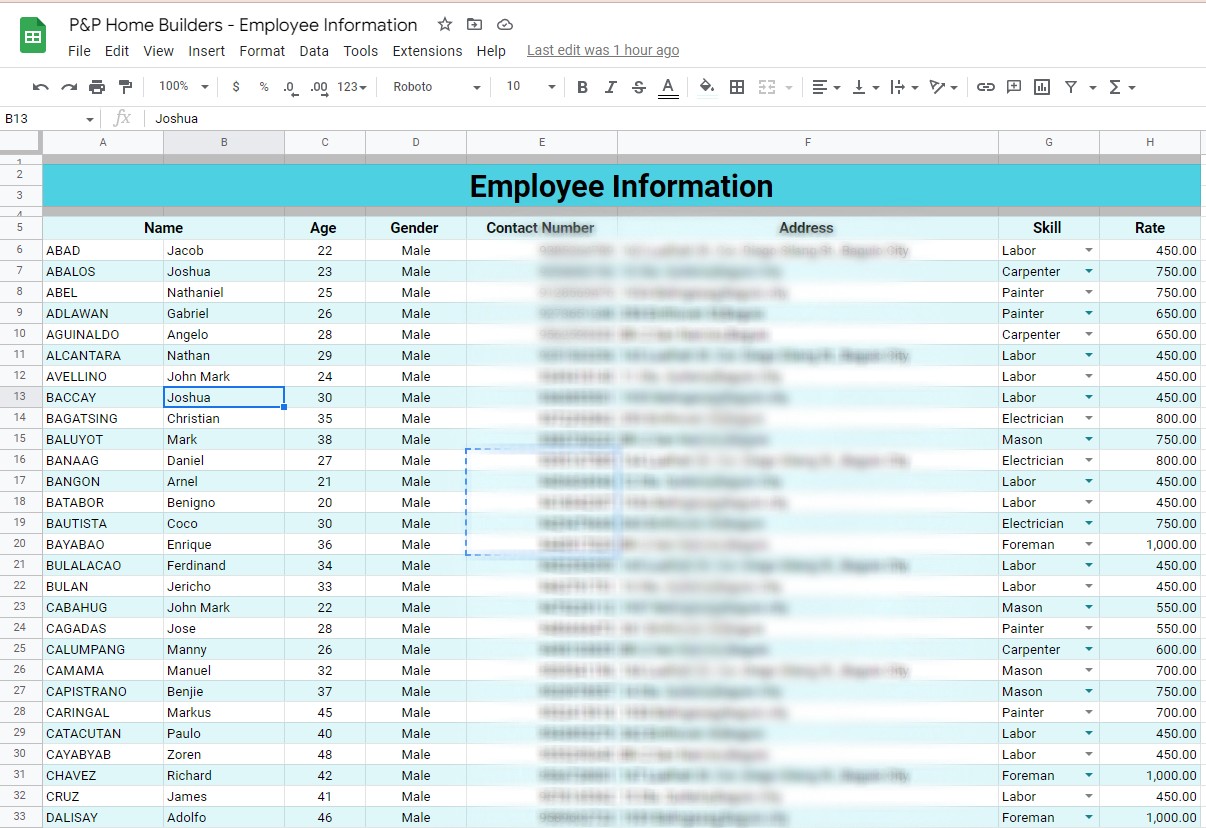
Task: Open the View menu
Action: 158,51
